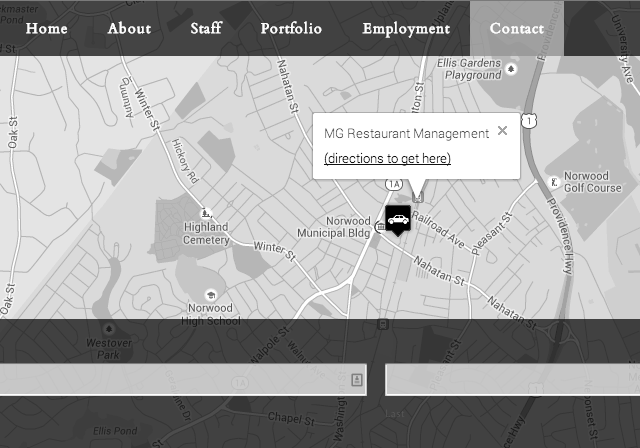Click the Westover Park tree icon
Image resolution: width=640 pixels, height=448 pixels.
point(109,329)
